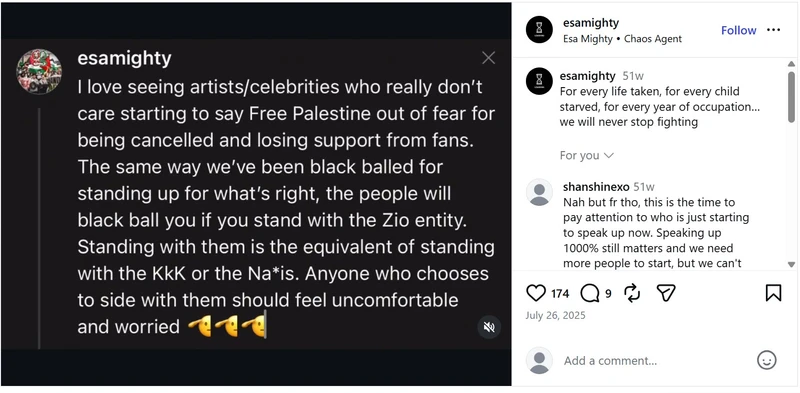Viewport: 800px width, 393px height.
Task: Follow the esamighty account
Action: click(738, 30)
